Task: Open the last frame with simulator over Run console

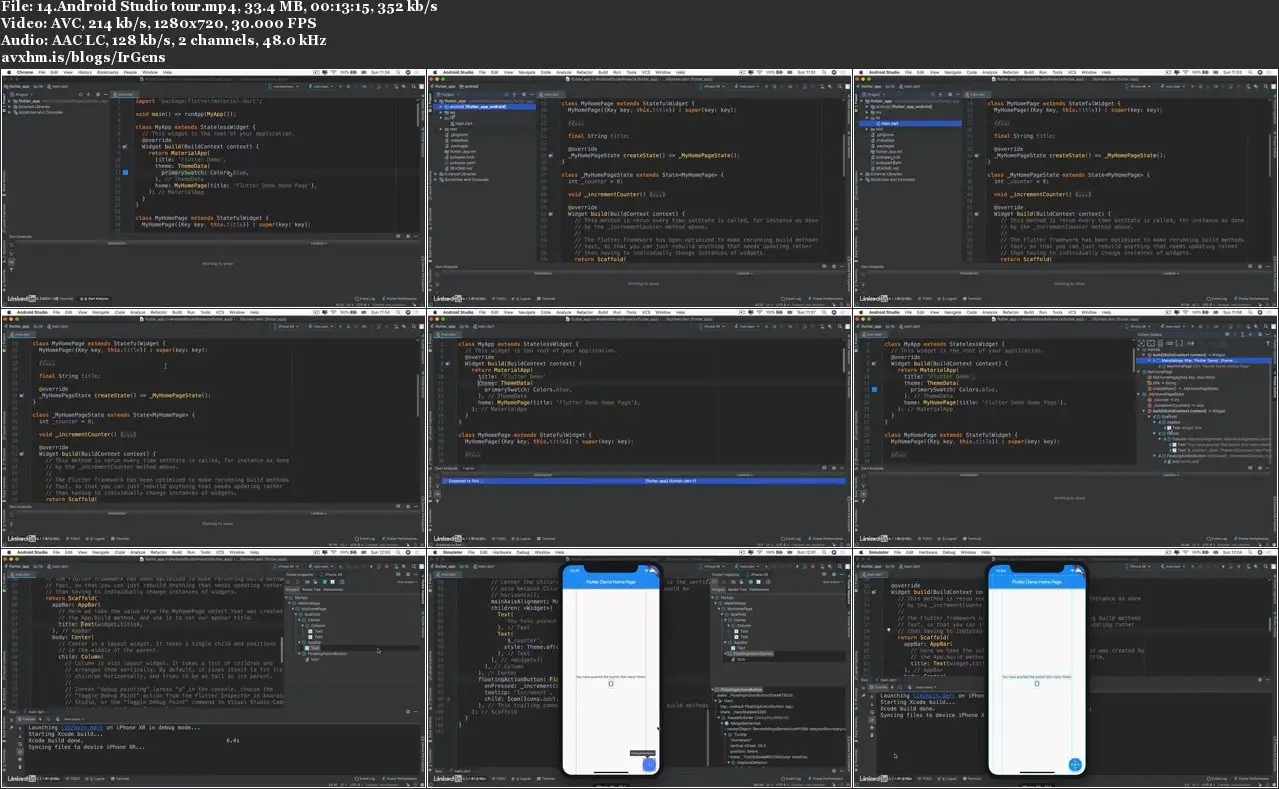Action: pyautogui.click(x=1065, y=666)
